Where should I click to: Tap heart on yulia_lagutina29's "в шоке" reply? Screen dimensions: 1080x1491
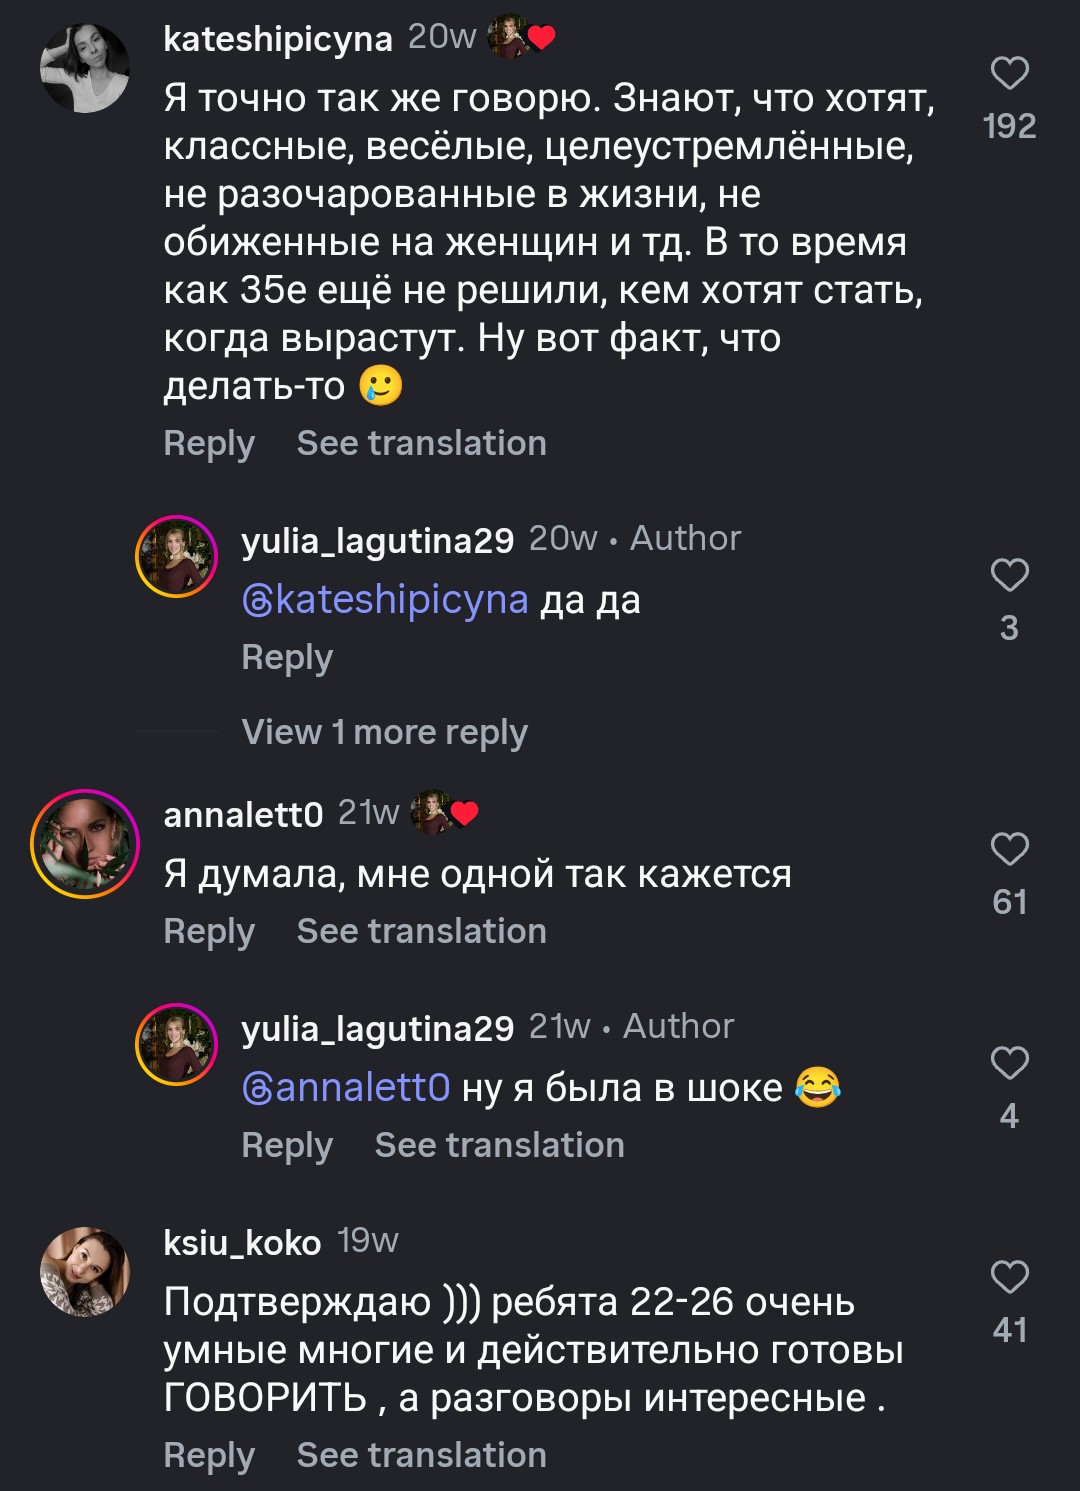tap(1009, 1064)
